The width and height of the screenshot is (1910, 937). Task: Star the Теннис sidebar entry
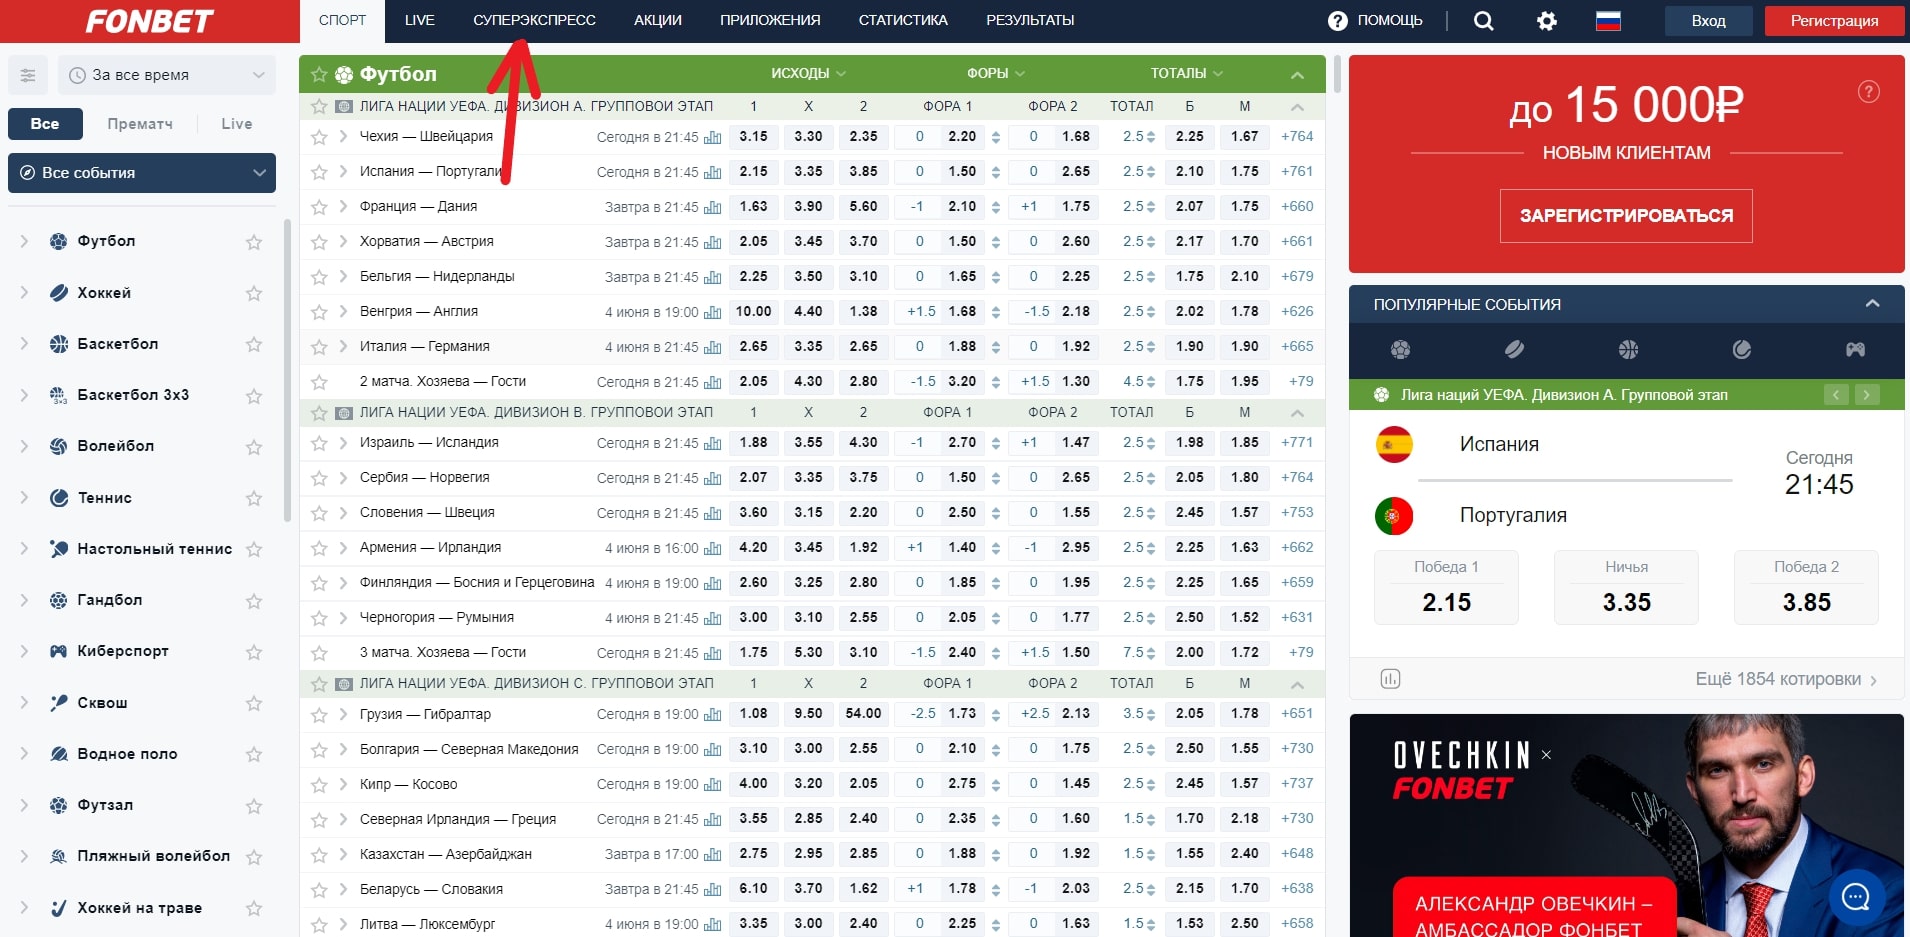pyautogui.click(x=254, y=498)
